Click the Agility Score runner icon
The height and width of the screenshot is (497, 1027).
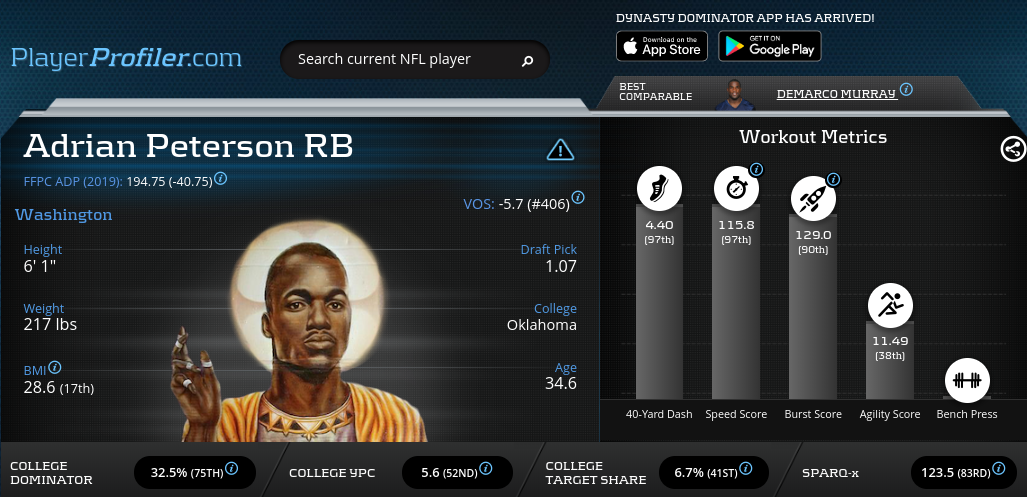(890, 305)
